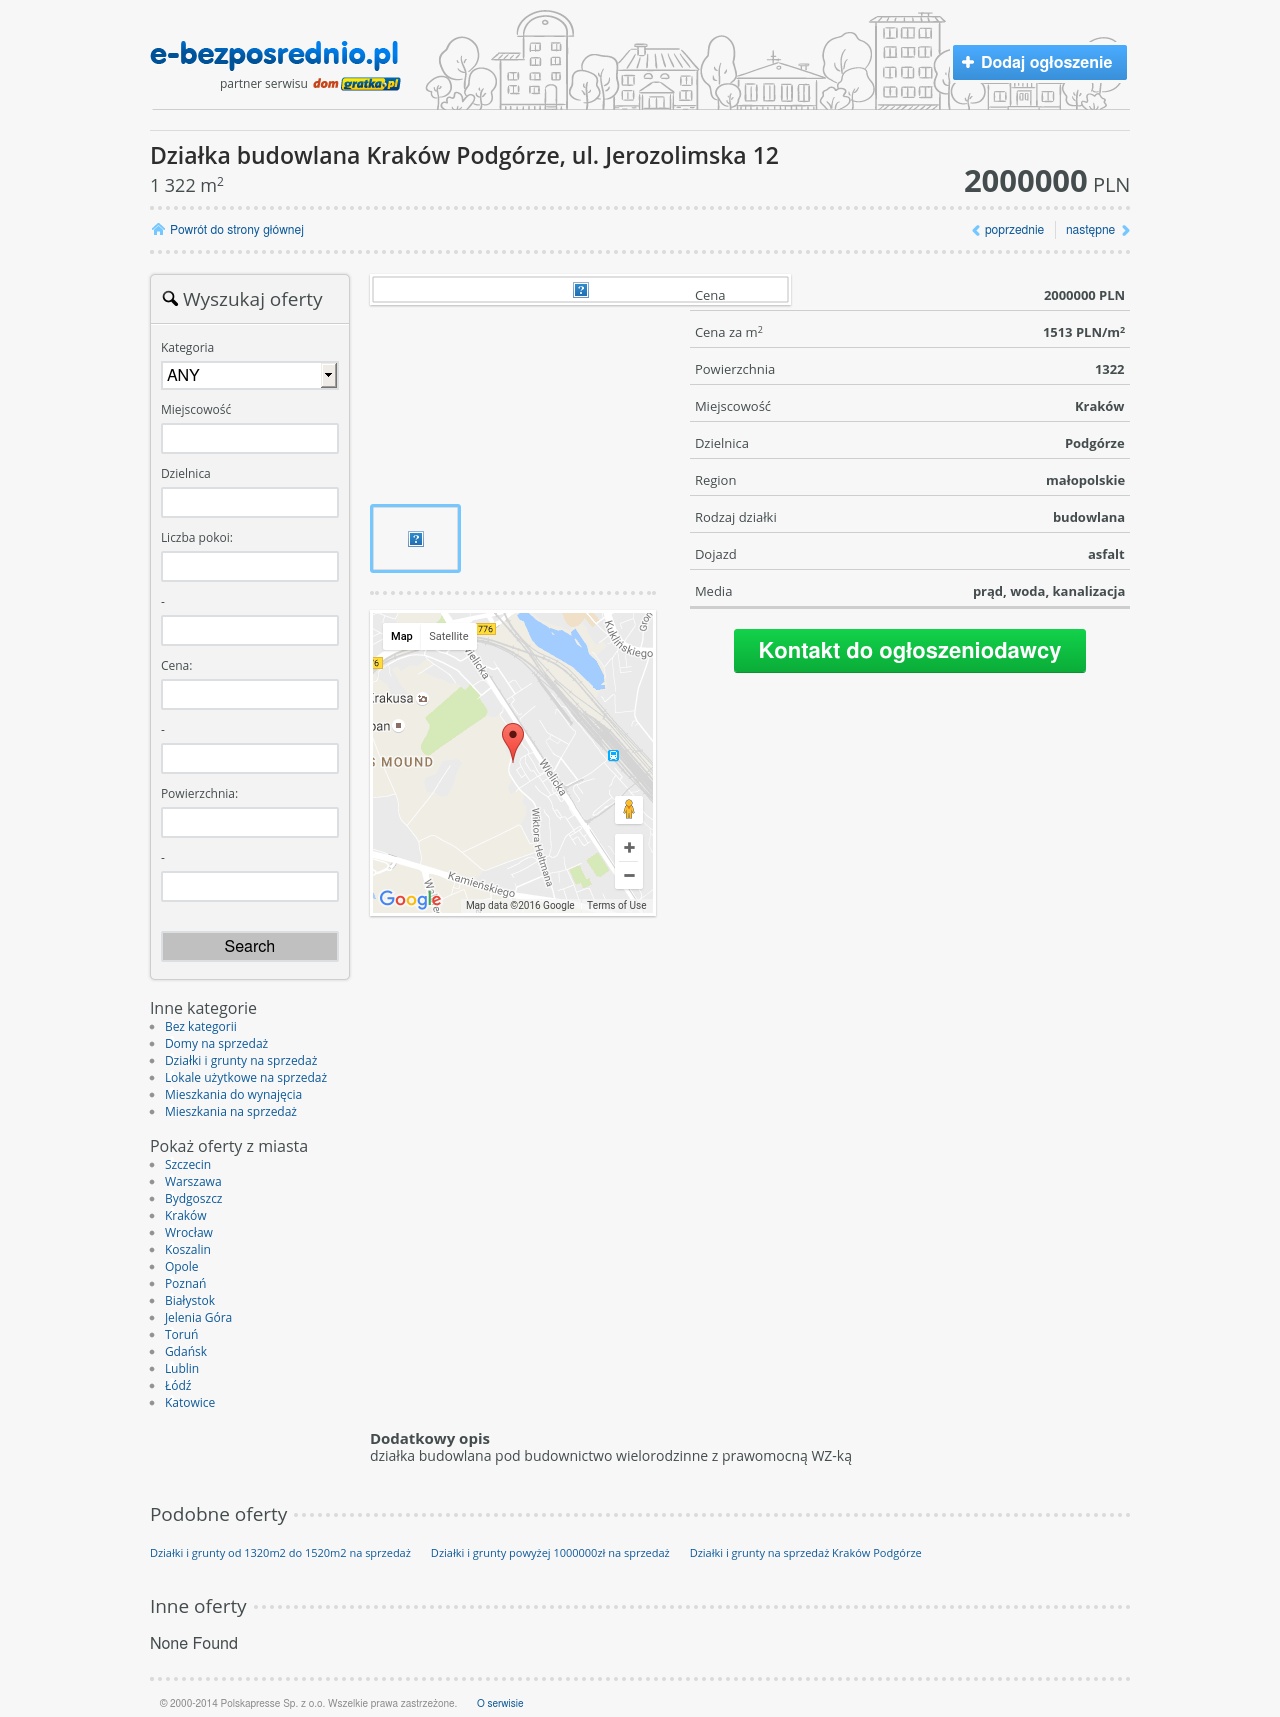
Task: Click the Google logo on the map
Action: [x=410, y=900]
